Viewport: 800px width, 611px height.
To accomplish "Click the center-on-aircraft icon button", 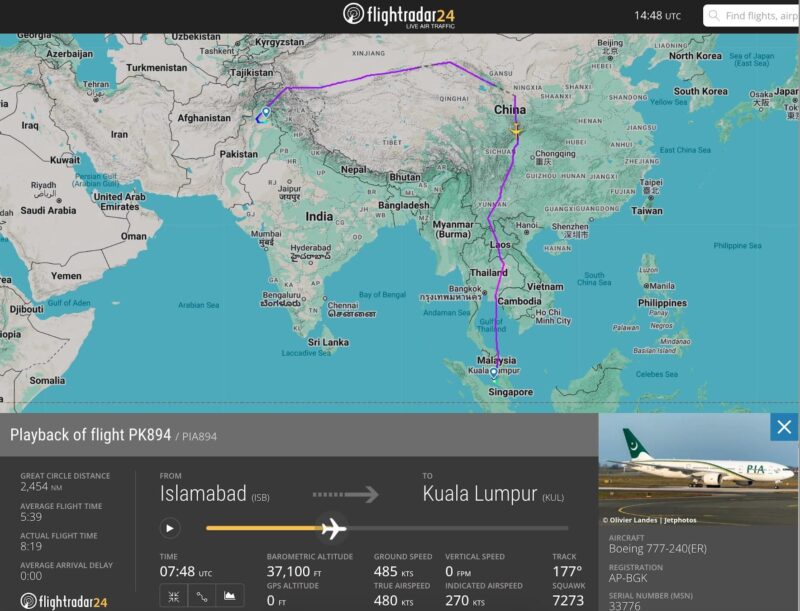I will (173, 596).
